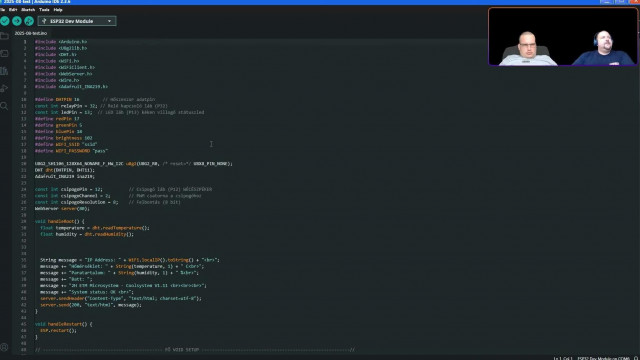Click the USB icon in board selector
Image resolution: width=640 pixels, height=360 pixels.
(44, 21)
